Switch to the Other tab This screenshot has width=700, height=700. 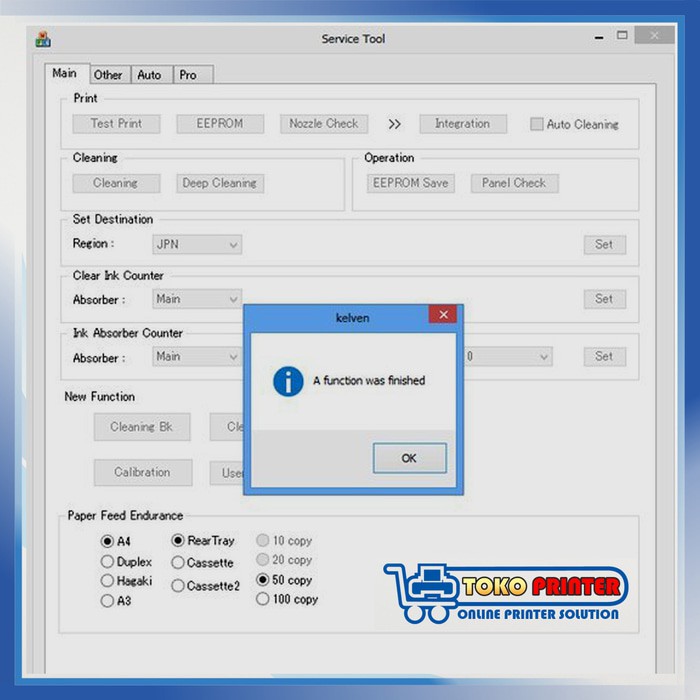(x=108, y=75)
